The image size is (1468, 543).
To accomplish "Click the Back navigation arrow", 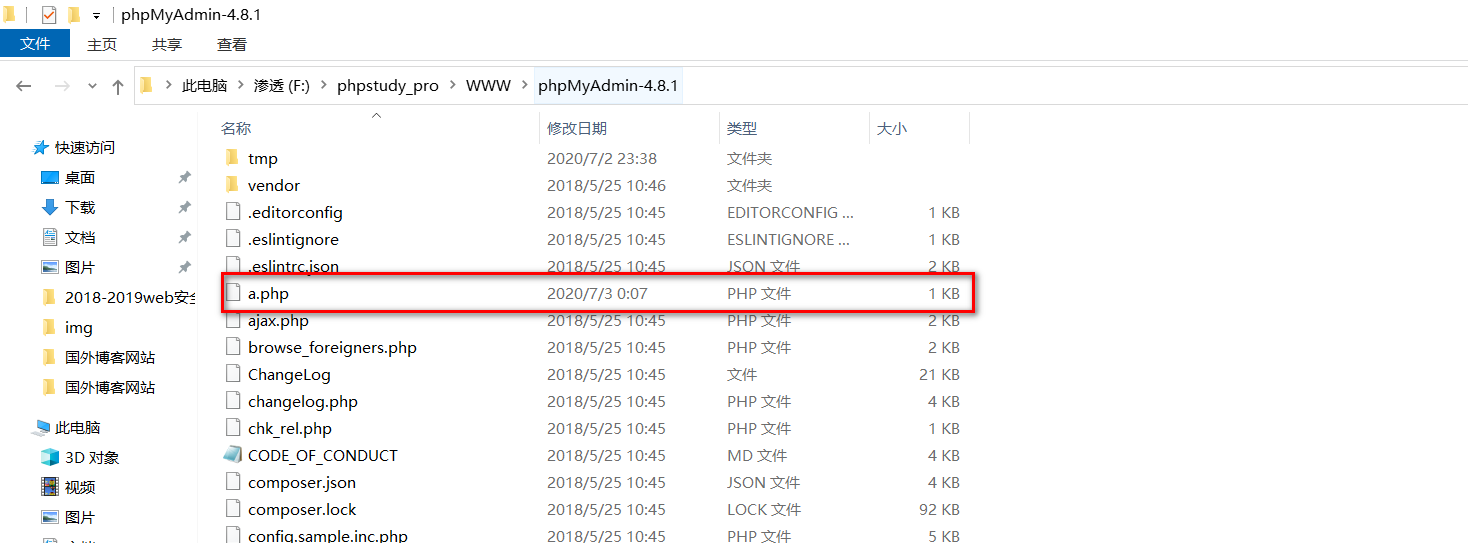I will (24, 86).
